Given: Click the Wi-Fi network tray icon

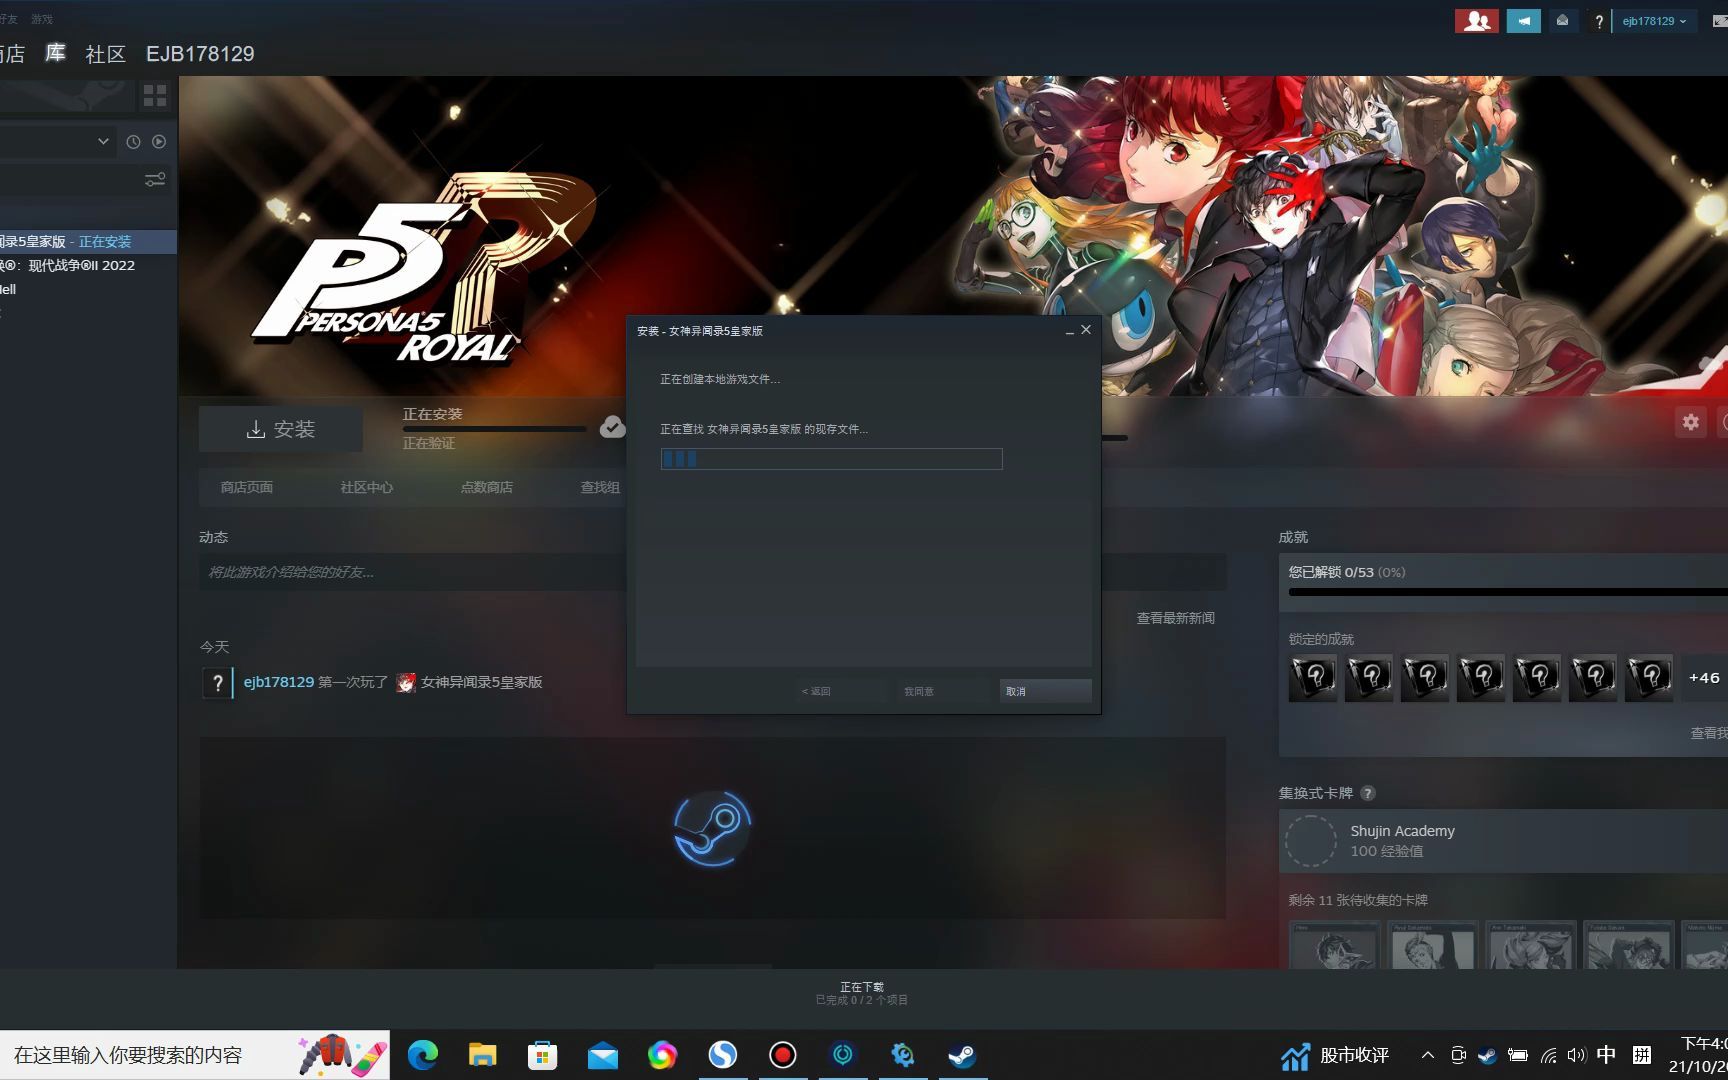Looking at the screenshot, I should click(1548, 1055).
